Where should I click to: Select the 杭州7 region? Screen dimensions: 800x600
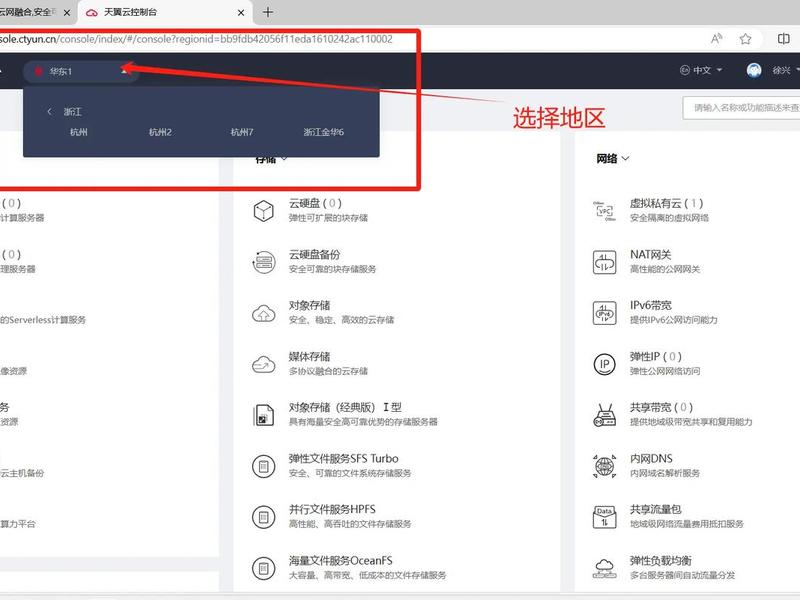[242, 132]
